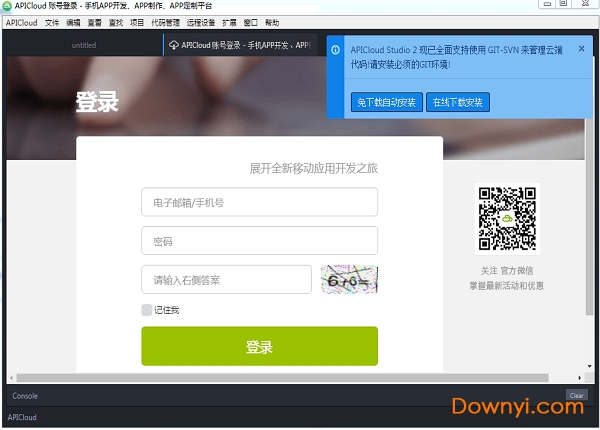Click the 电子邮箱/手机号 input field
The width and height of the screenshot is (600, 430).
pos(259,202)
